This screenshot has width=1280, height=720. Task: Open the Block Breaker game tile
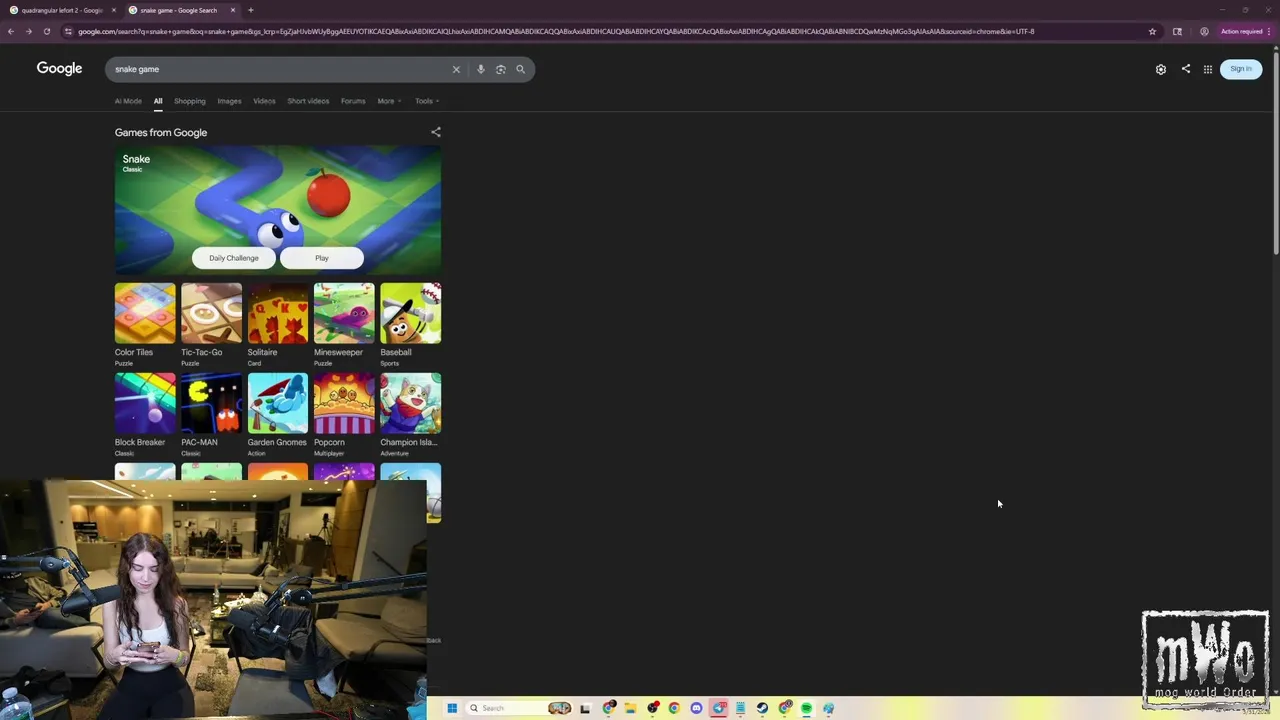[145, 414]
